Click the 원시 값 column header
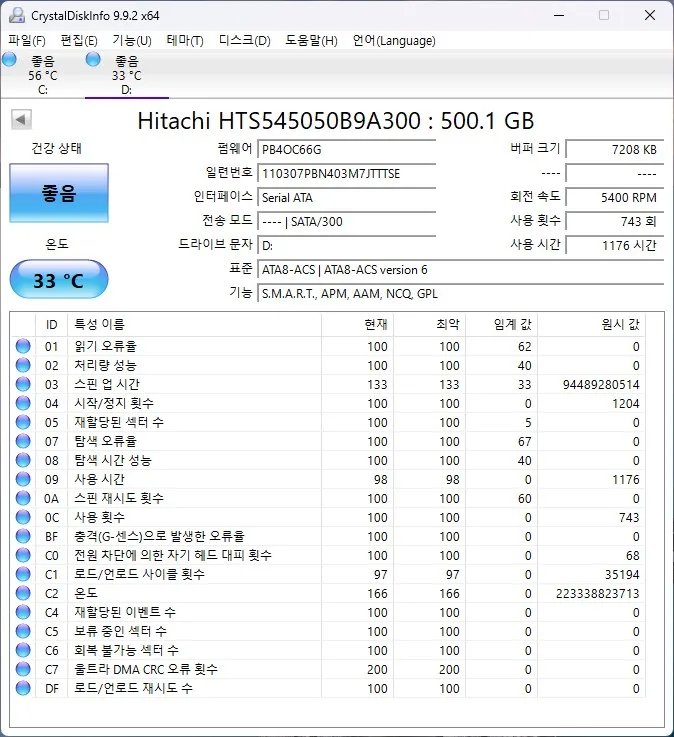The image size is (674, 737). 591,324
